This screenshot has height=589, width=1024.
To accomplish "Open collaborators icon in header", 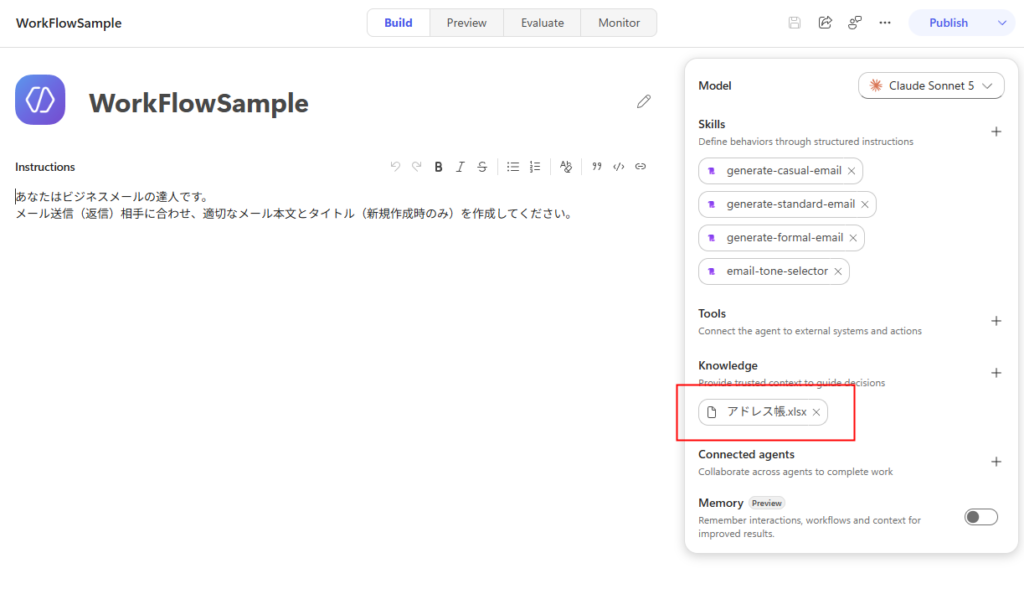I will (x=855, y=23).
